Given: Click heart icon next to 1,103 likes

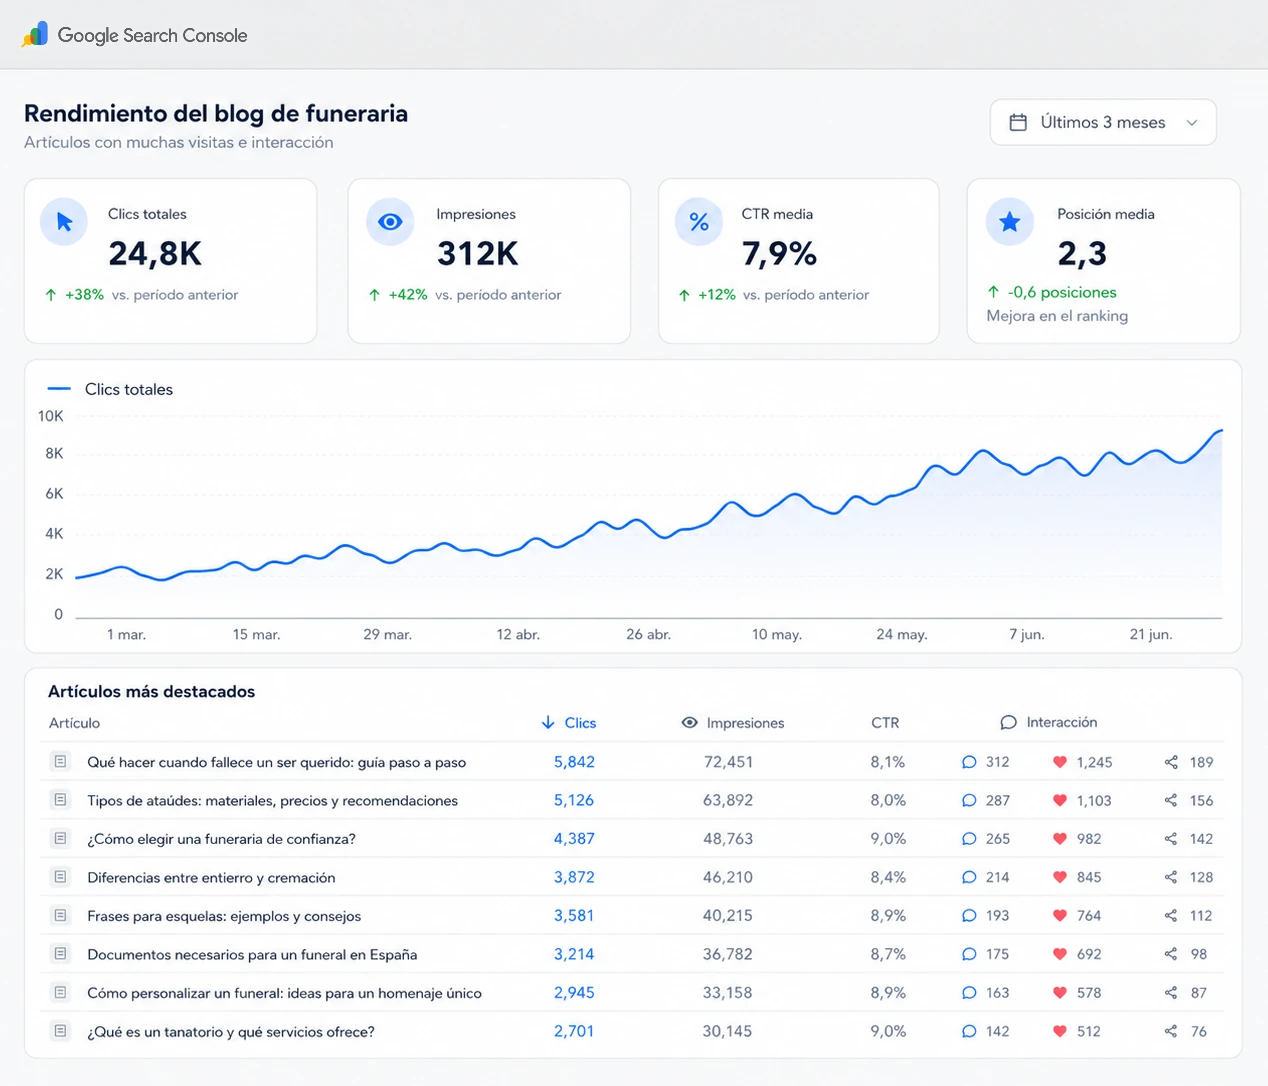Looking at the screenshot, I should [x=1060, y=801].
